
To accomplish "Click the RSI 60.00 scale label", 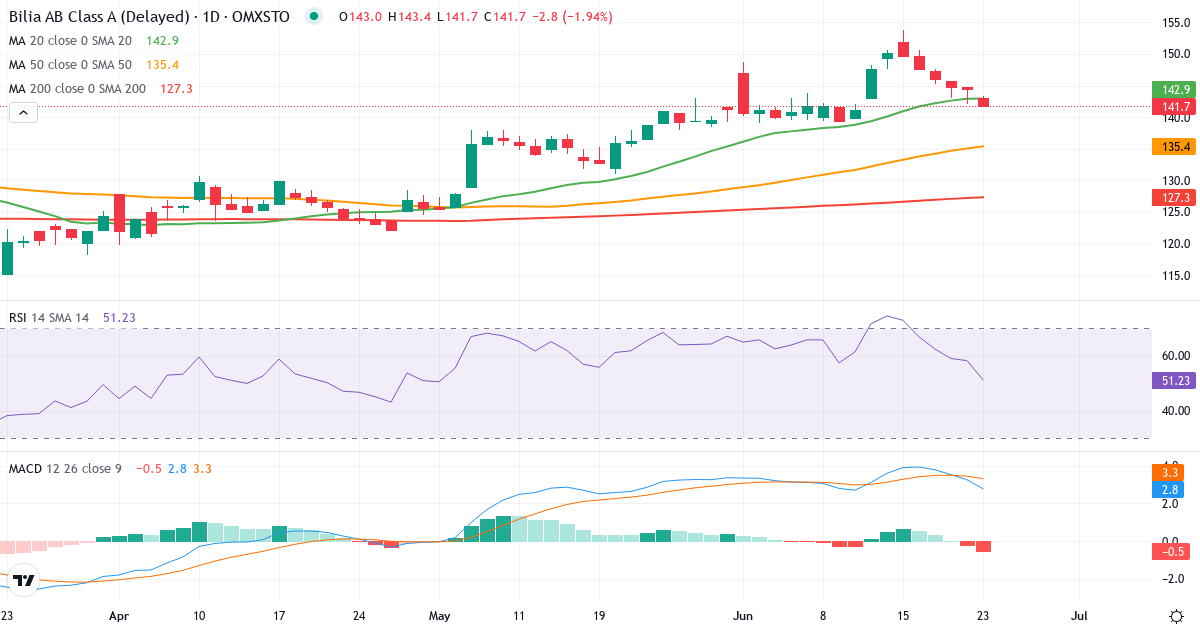I will pyautogui.click(x=1177, y=355).
